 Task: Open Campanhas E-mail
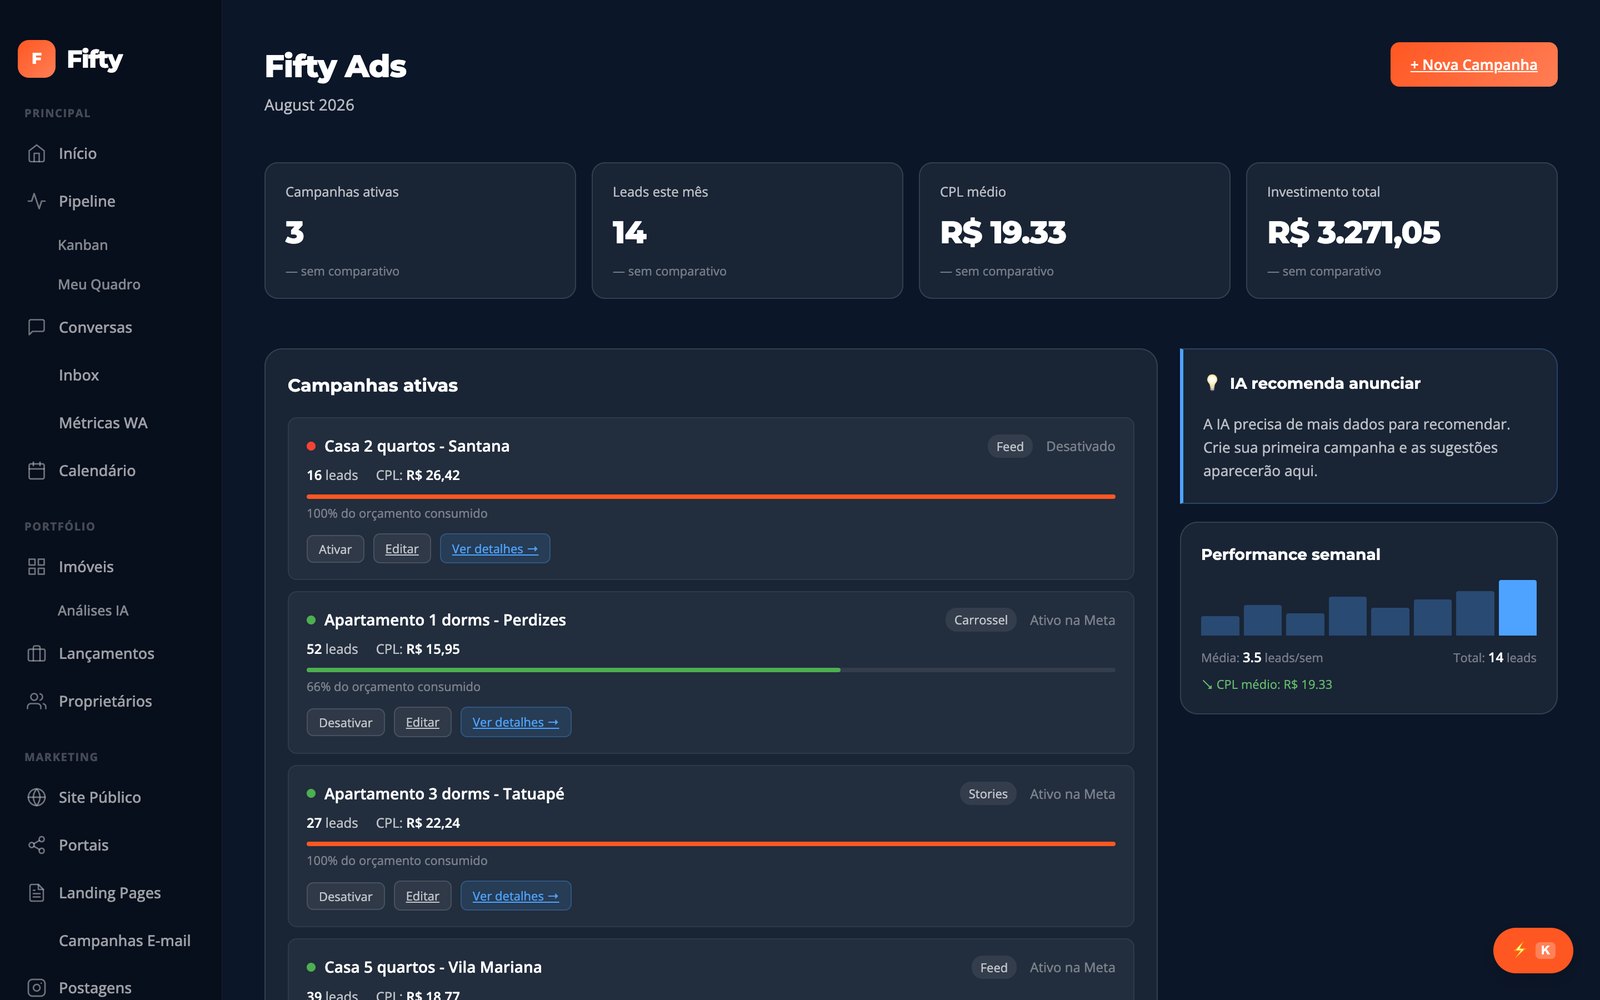[x=125, y=941]
